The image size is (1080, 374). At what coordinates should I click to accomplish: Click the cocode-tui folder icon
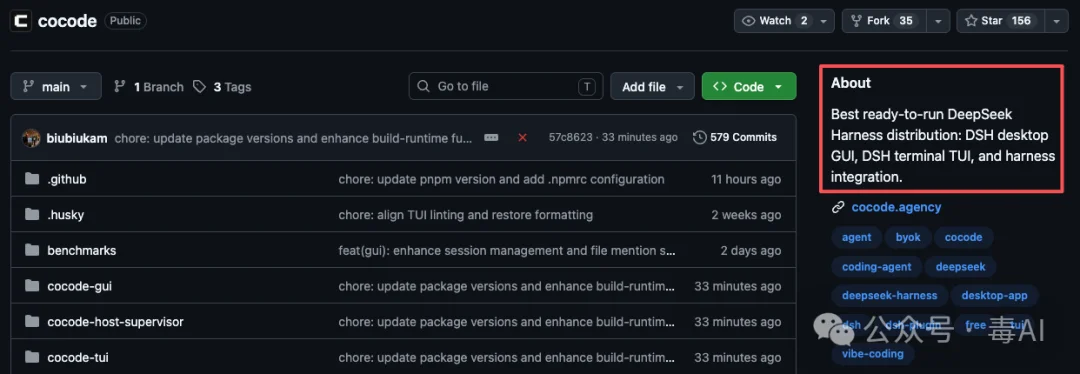coord(32,357)
